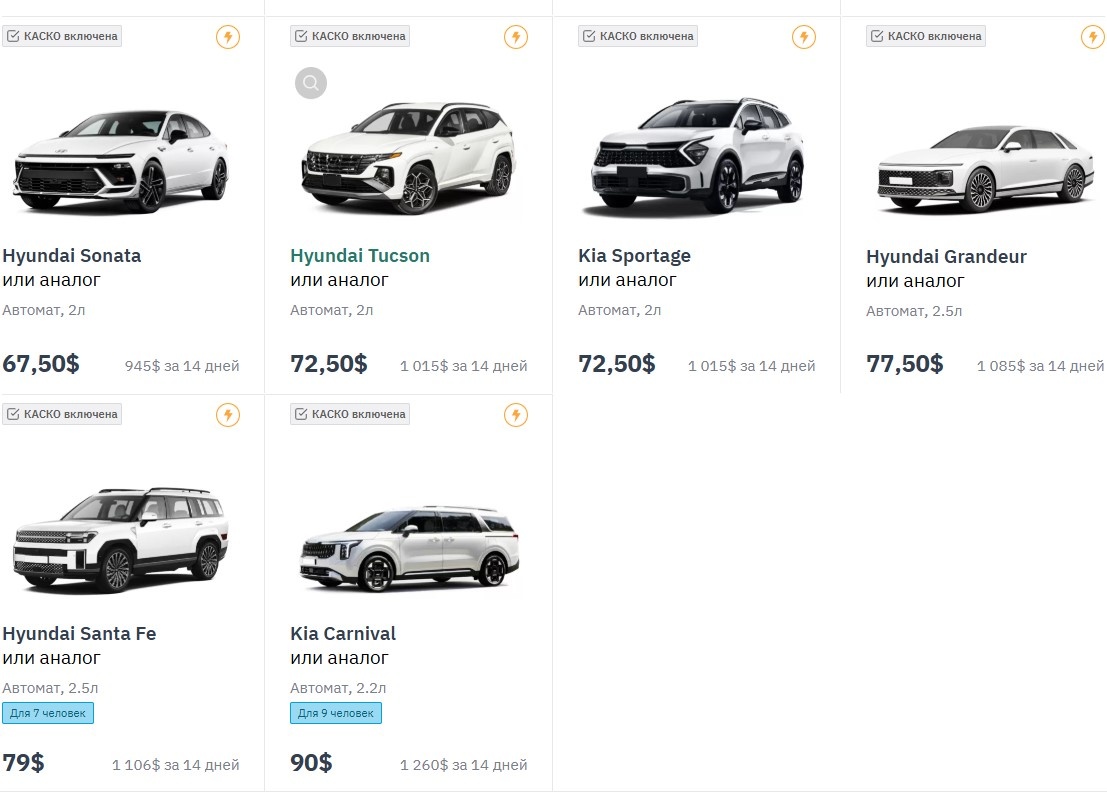Open the magnifier zoom icon on Tucson photo
Viewport: 1107px width, 795px height.
311,83
